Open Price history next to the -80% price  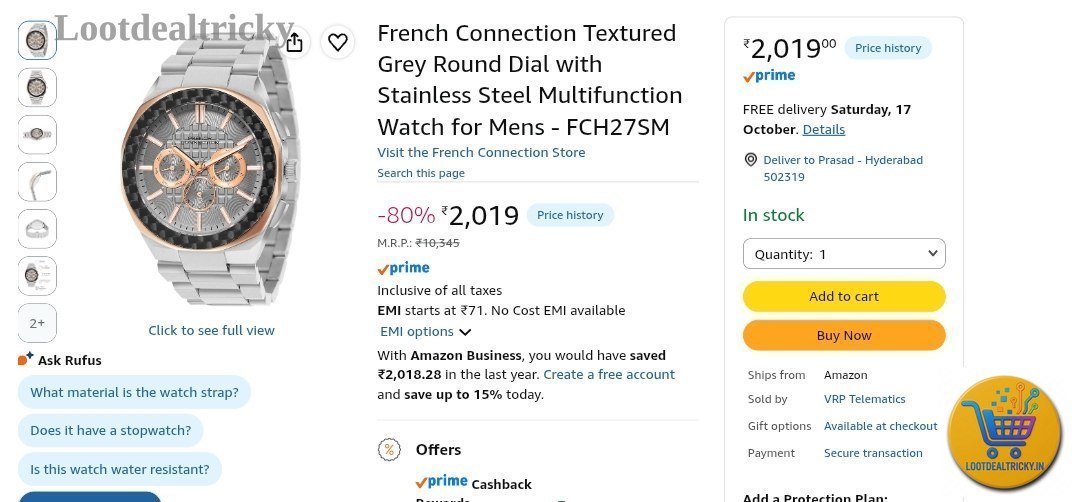[570, 215]
